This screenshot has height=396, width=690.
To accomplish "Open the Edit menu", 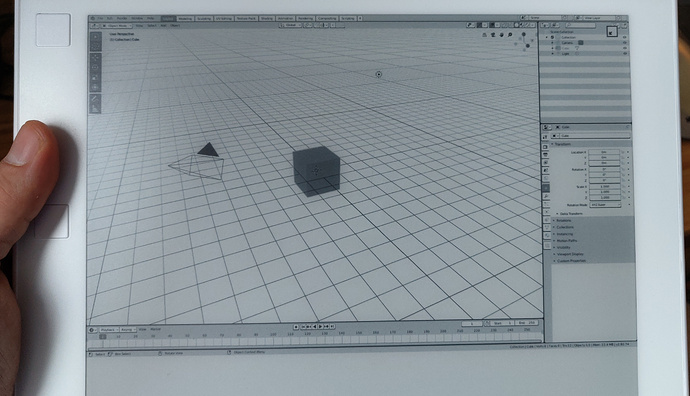I will pos(109,18).
